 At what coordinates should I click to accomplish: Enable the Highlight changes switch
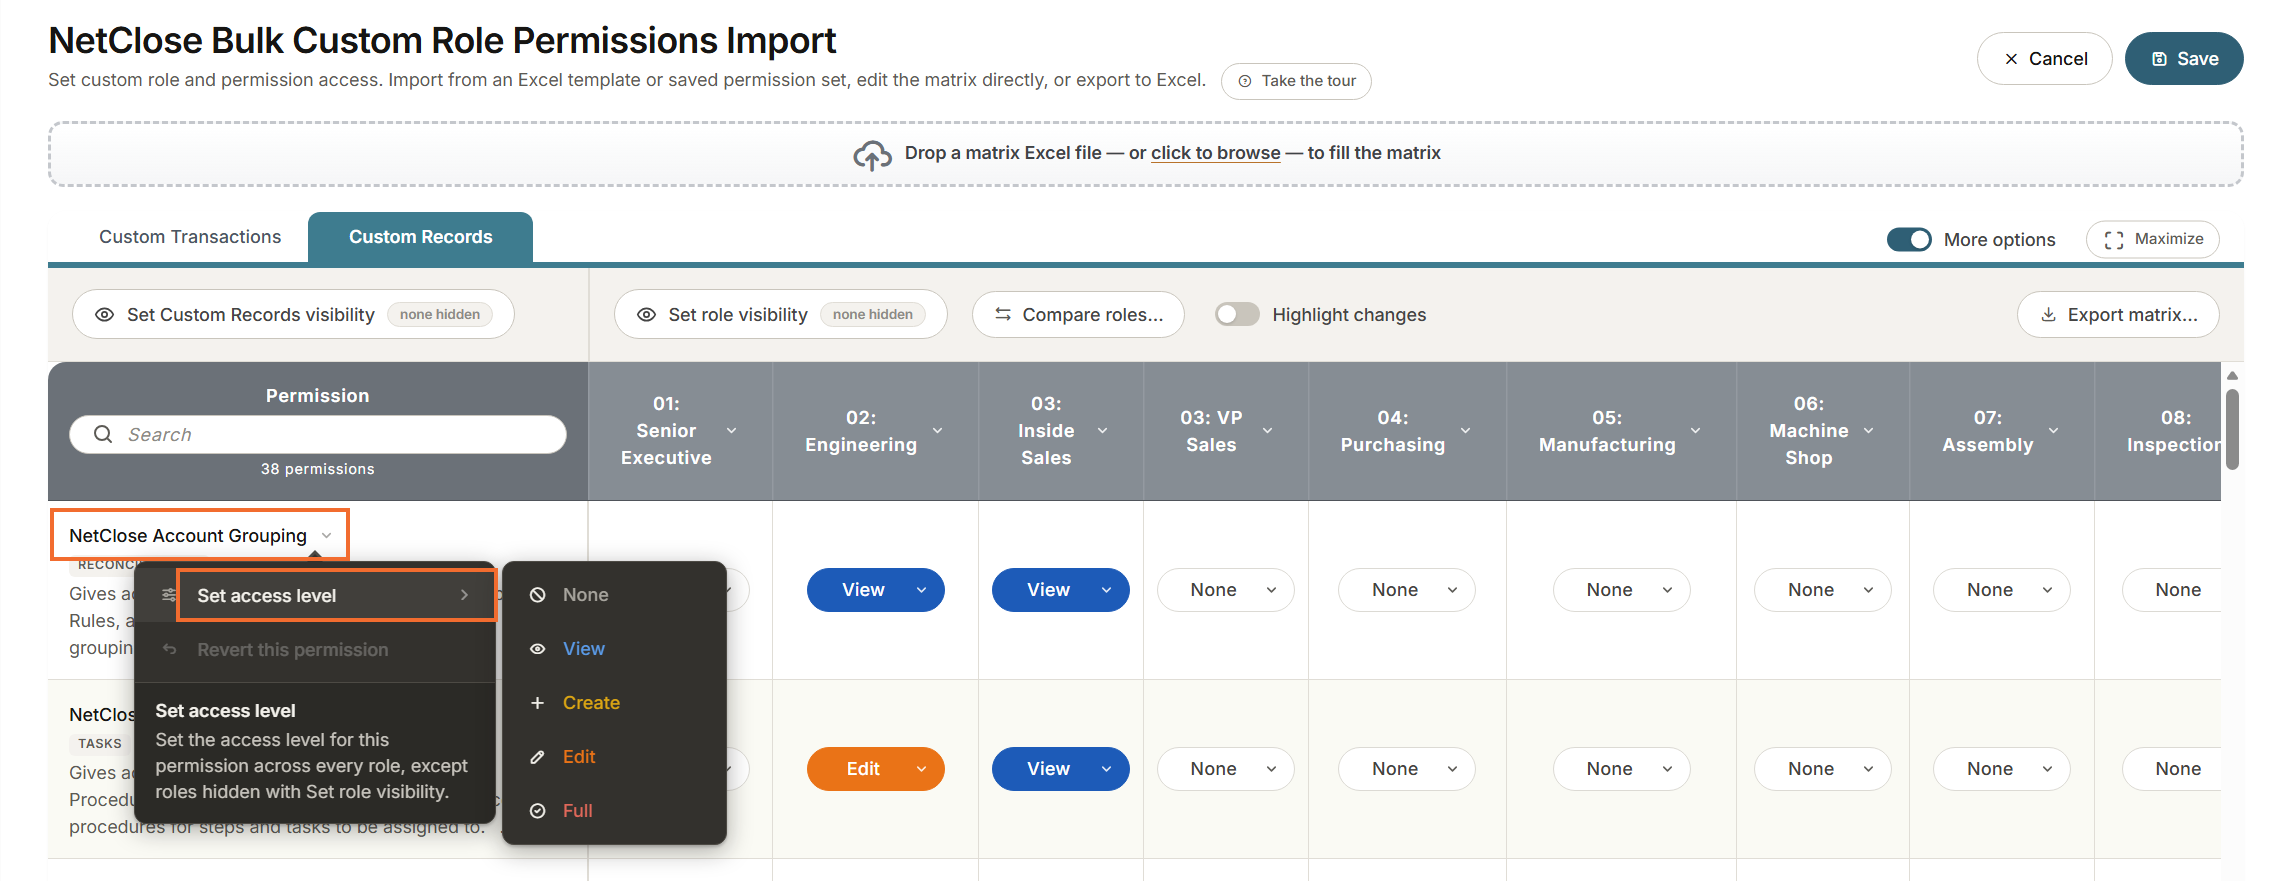(x=1237, y=315)
